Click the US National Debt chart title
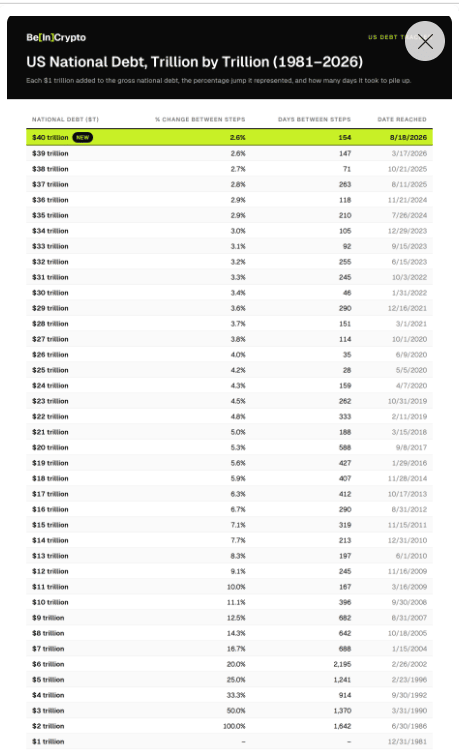Screen dimensions: 459x750 (x=195, y=62)
